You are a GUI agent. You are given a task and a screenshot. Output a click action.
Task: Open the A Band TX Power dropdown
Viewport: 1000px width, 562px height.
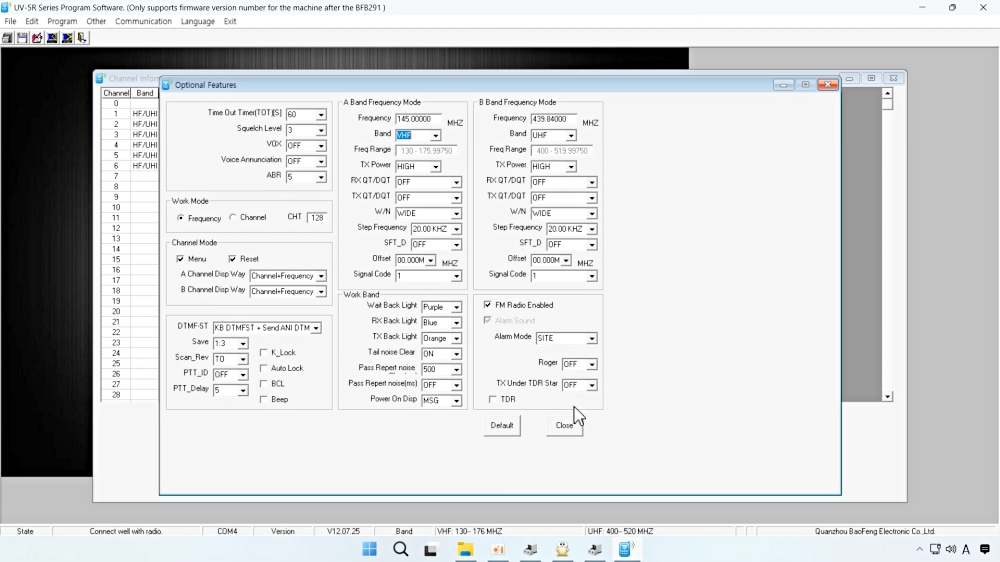coord(436,166)
